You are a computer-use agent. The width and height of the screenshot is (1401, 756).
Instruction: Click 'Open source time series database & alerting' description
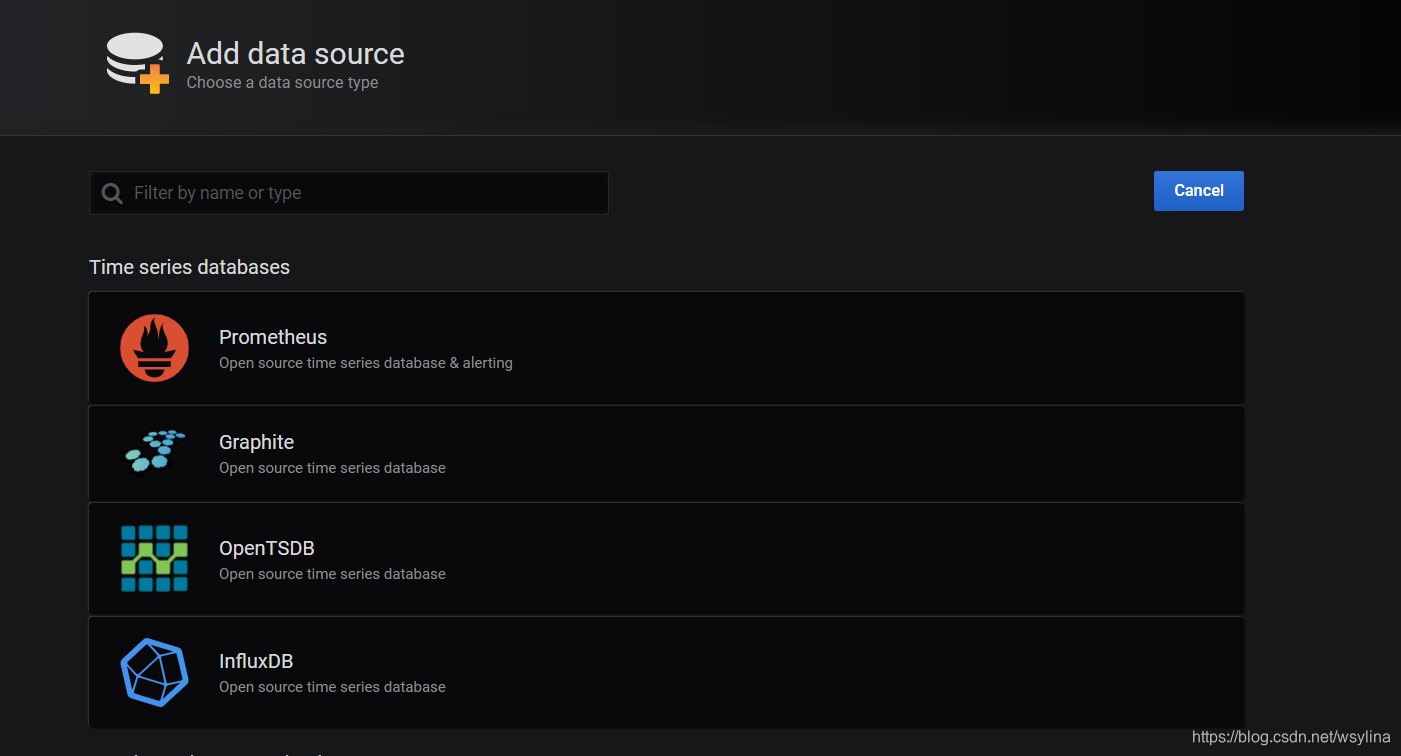coord(366,363)
